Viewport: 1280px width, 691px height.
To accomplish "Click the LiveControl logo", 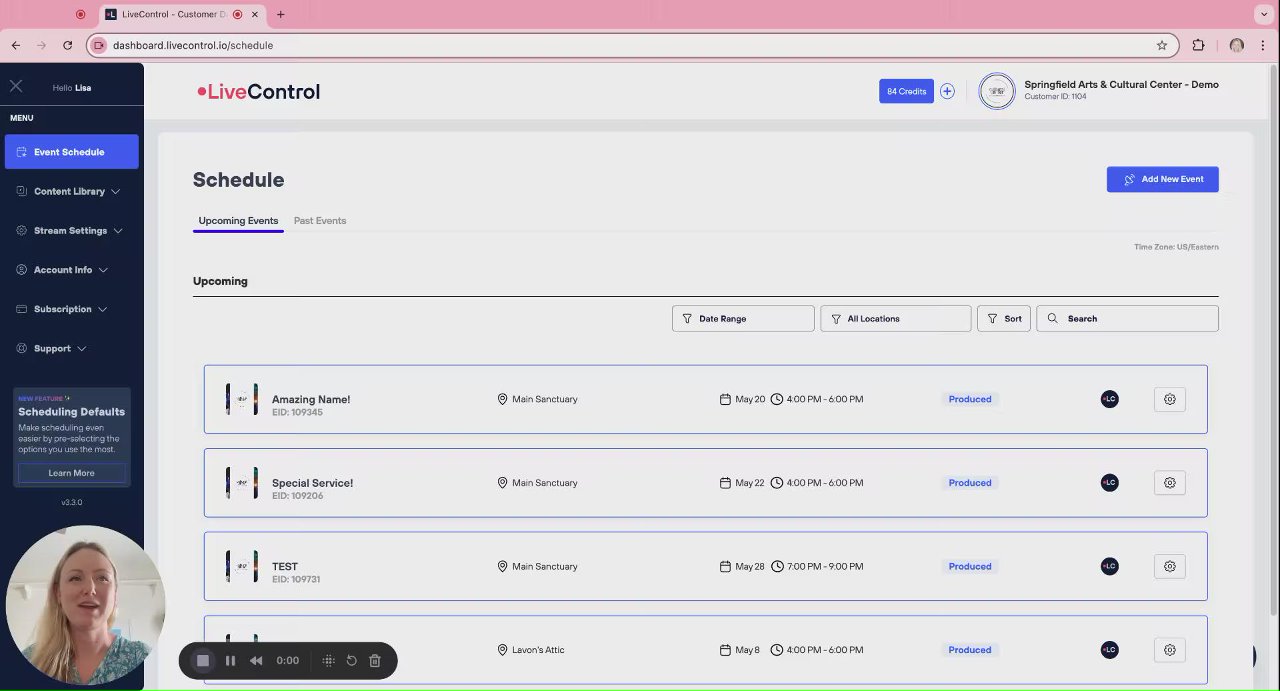I will [258, 91].
